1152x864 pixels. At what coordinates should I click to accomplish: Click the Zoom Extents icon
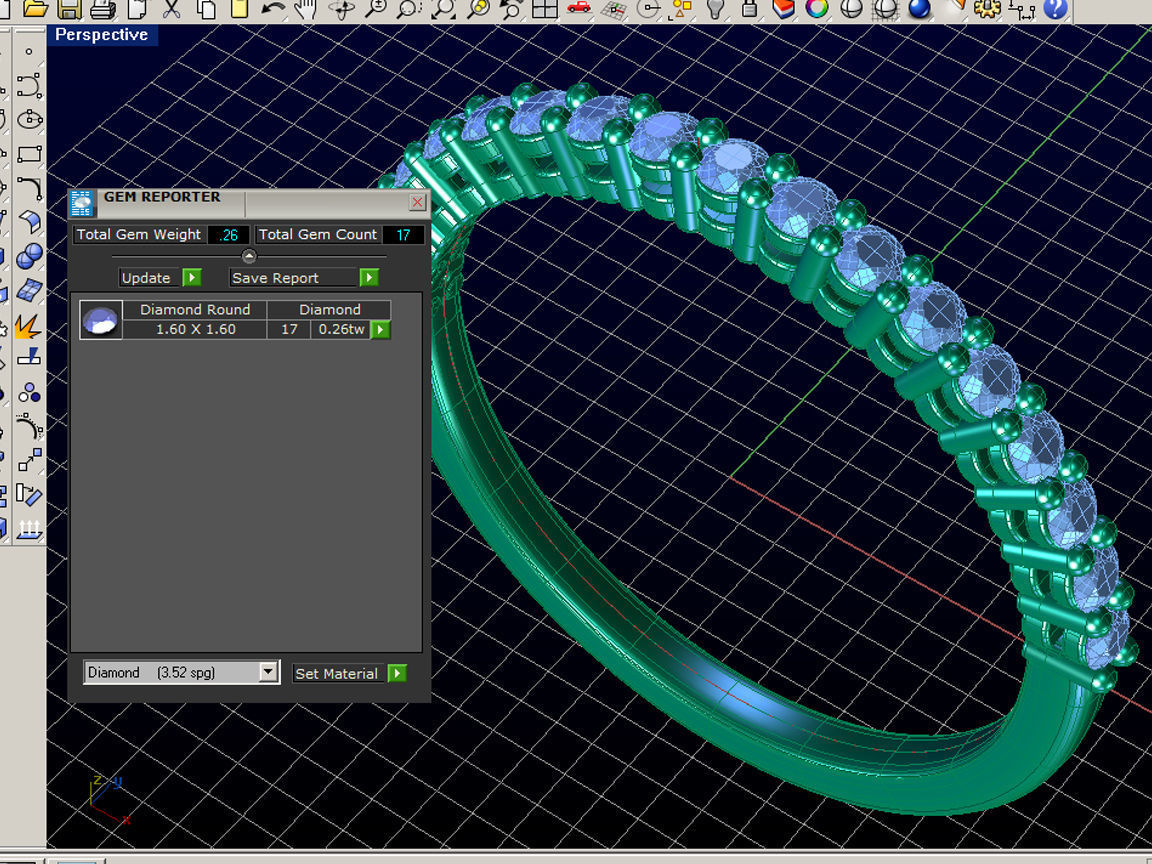click(443, 9)
